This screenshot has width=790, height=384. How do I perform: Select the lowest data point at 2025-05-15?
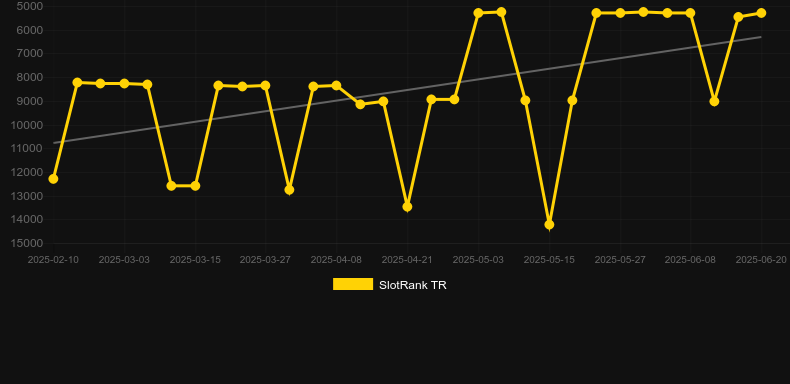tap(549, 224)
